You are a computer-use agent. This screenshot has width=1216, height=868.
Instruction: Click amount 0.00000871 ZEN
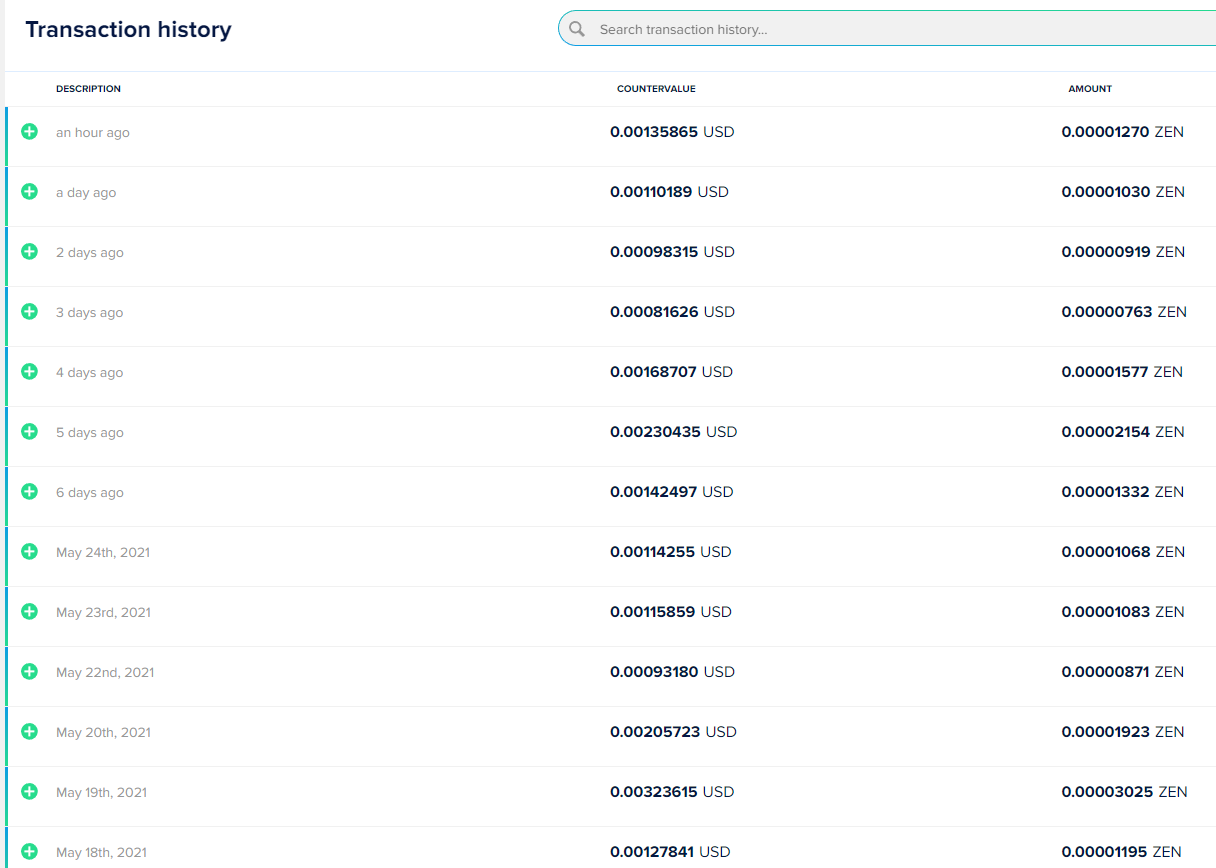1122,671
